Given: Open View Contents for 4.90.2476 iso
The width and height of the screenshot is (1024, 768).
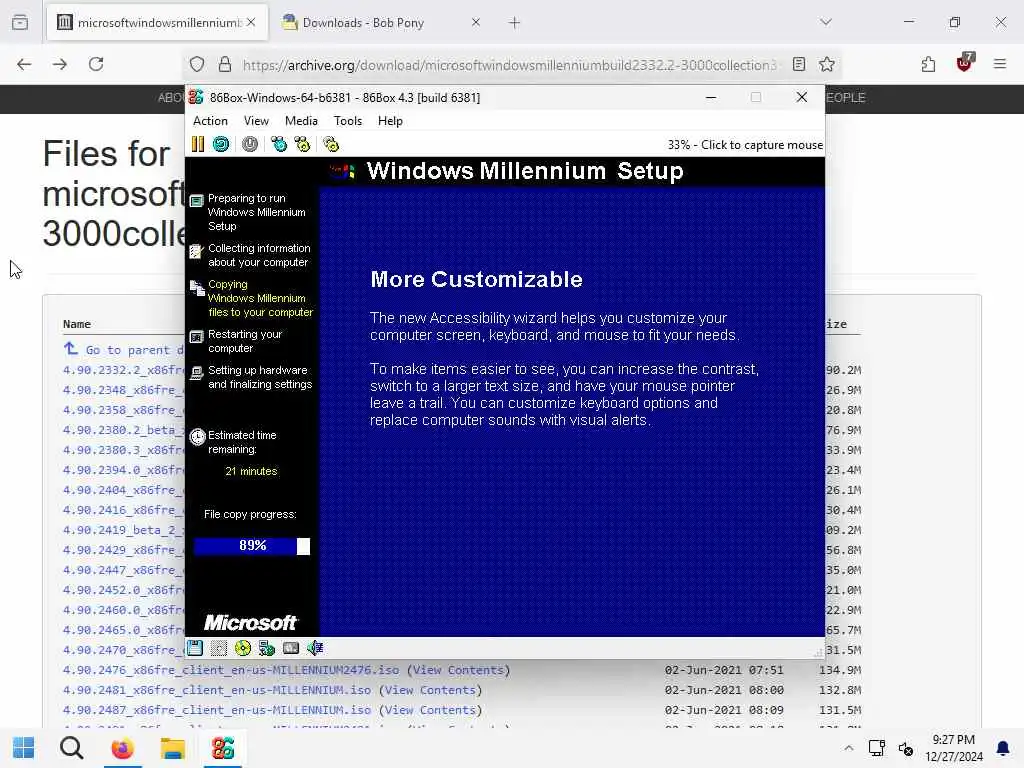Looking at the screenshot, I should click(x=458, y=670).
